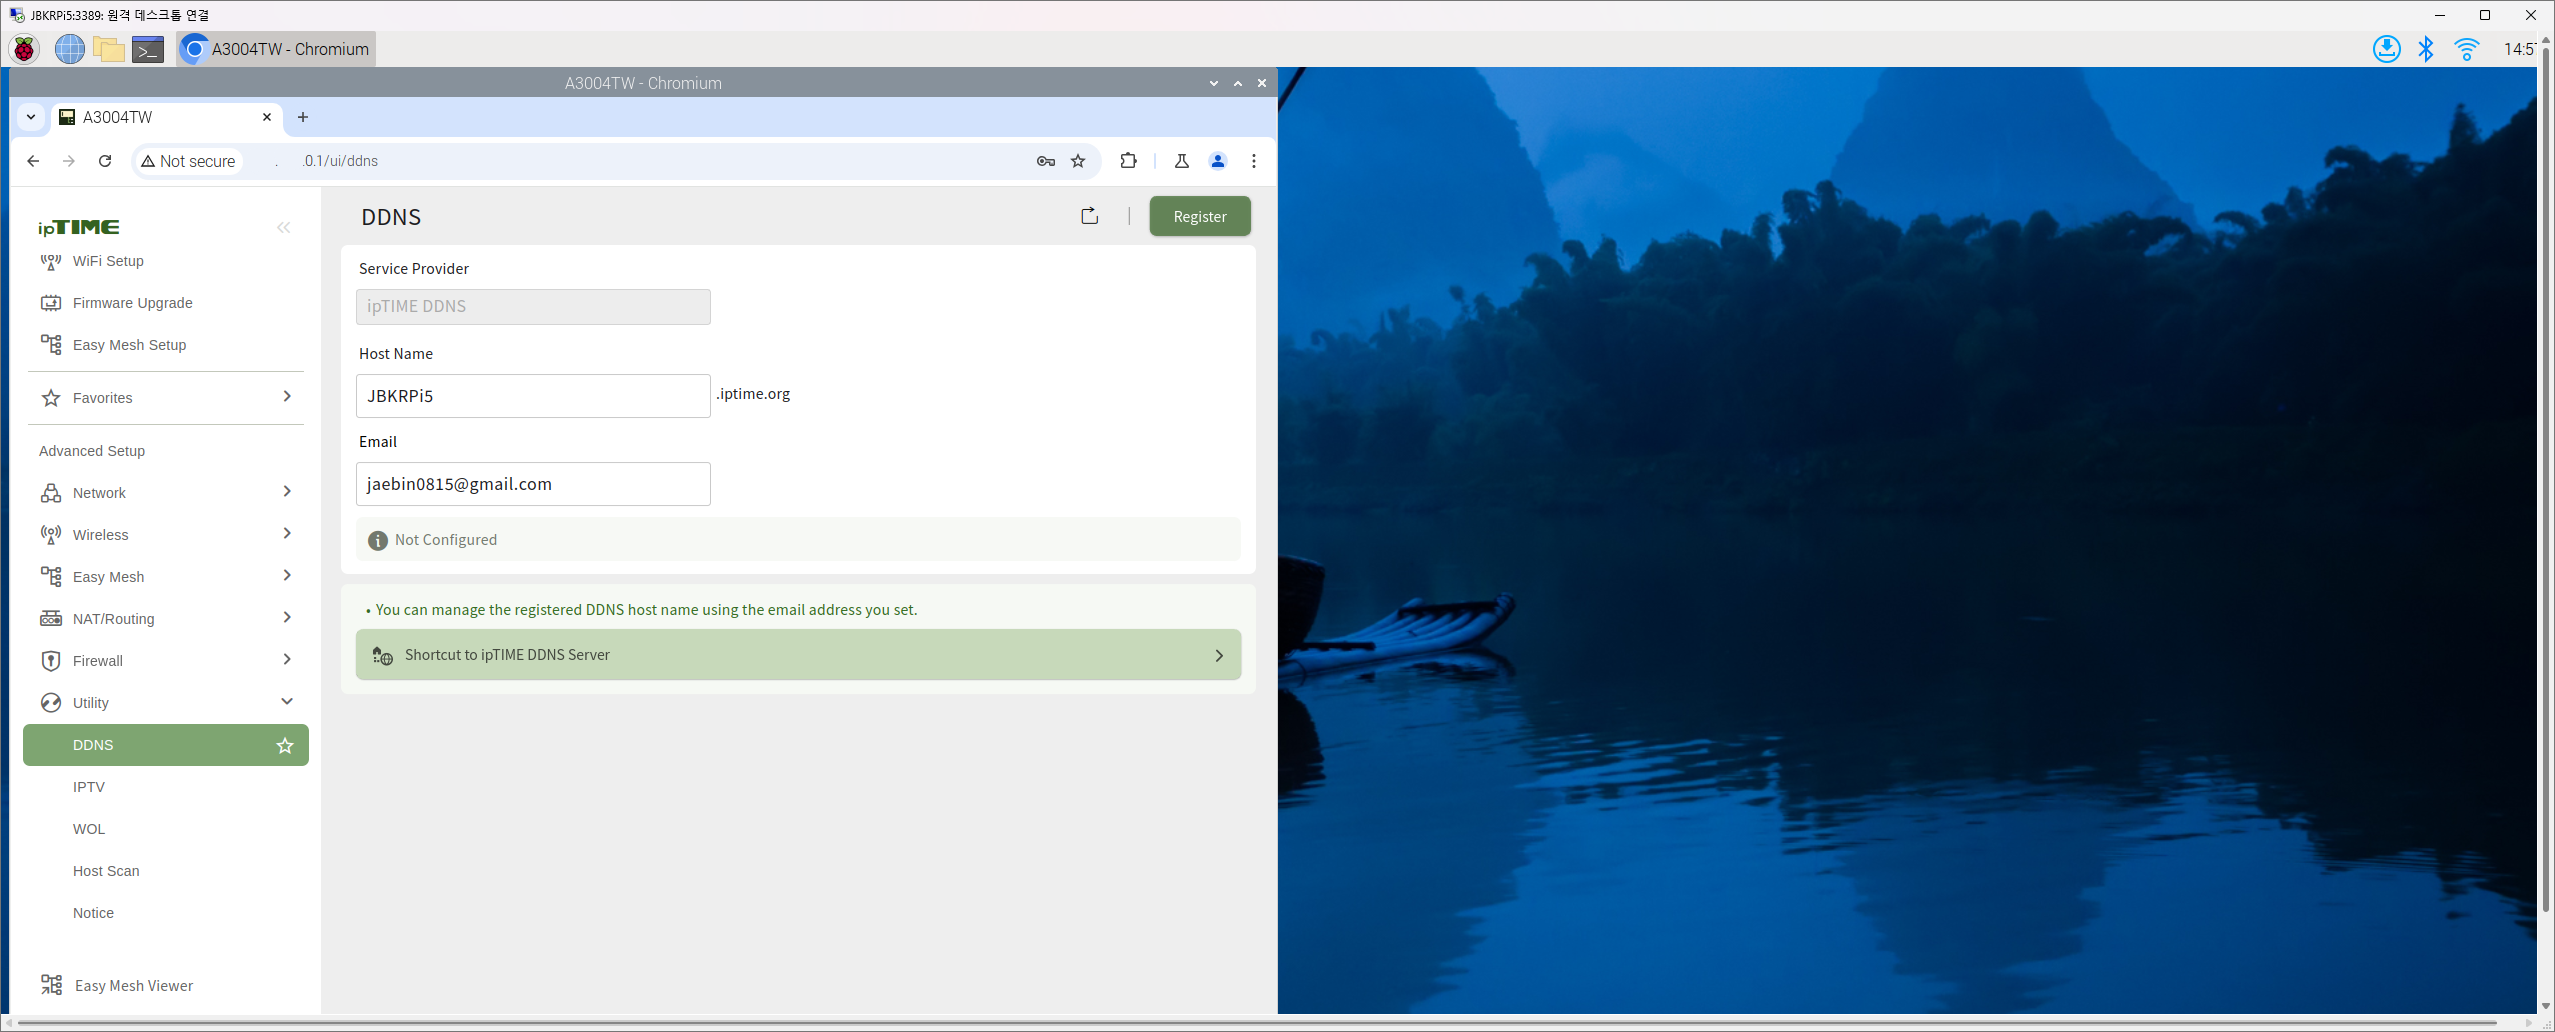Select Host Scan in the sidebar
Screen dimensions: 2555x1032
106,871
